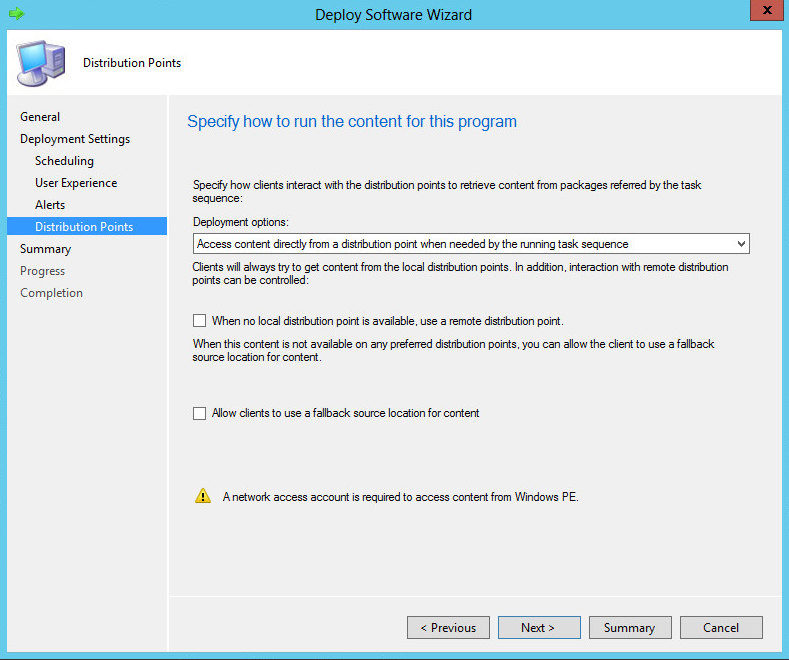The image size is (789, 660).
Task: Cancel the Deploy Software Wizard
Action: [x=721, y=628]
